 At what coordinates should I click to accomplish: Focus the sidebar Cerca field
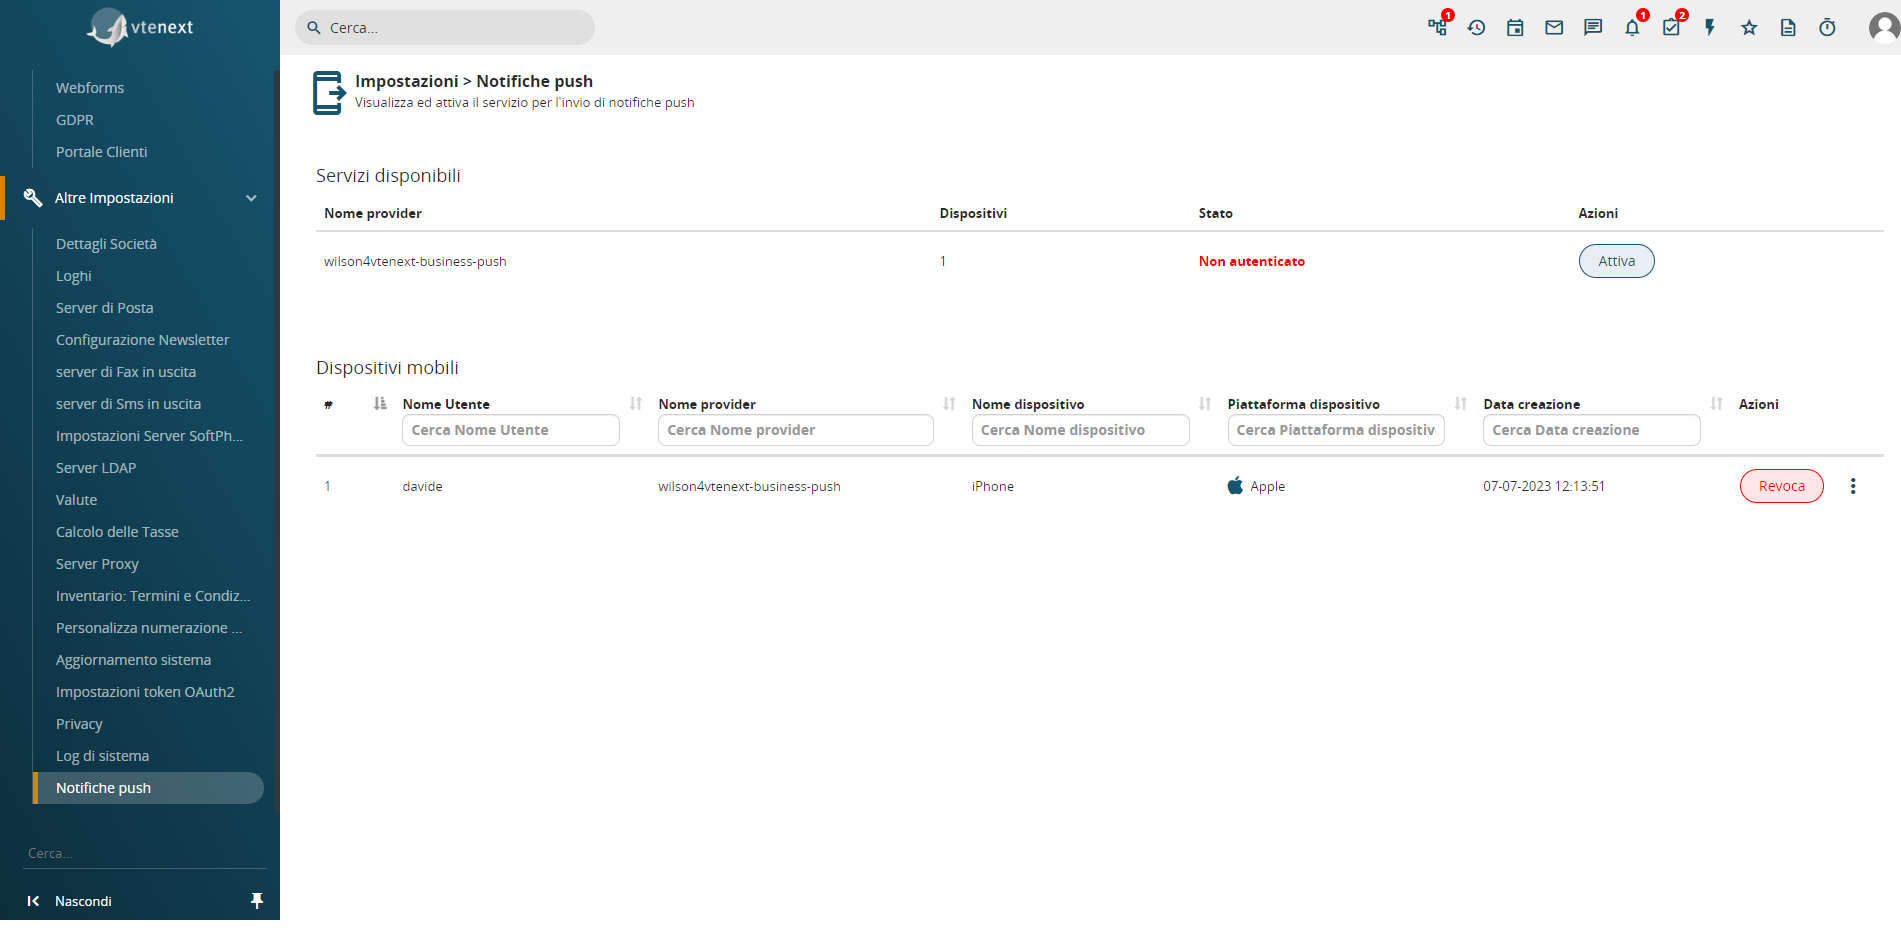coord(145,853)
